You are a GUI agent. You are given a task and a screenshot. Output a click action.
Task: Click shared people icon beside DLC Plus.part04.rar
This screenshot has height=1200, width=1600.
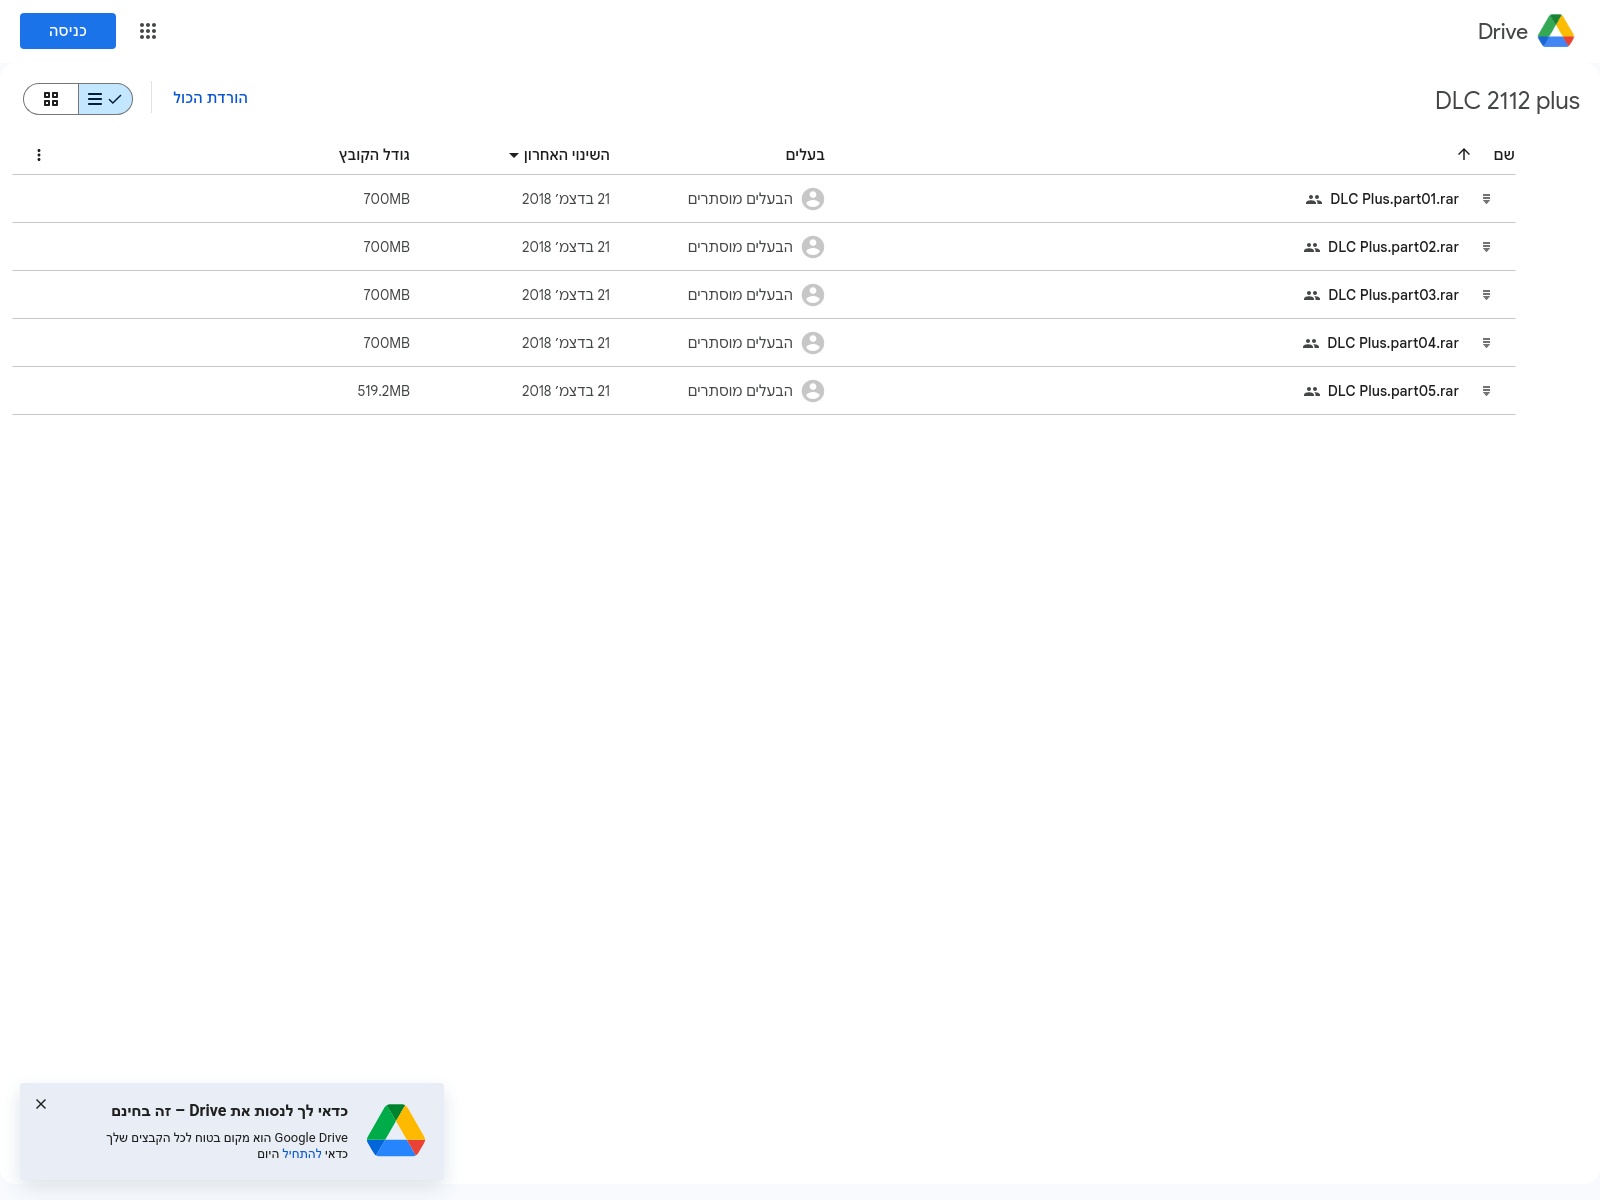click(1311, 344)
